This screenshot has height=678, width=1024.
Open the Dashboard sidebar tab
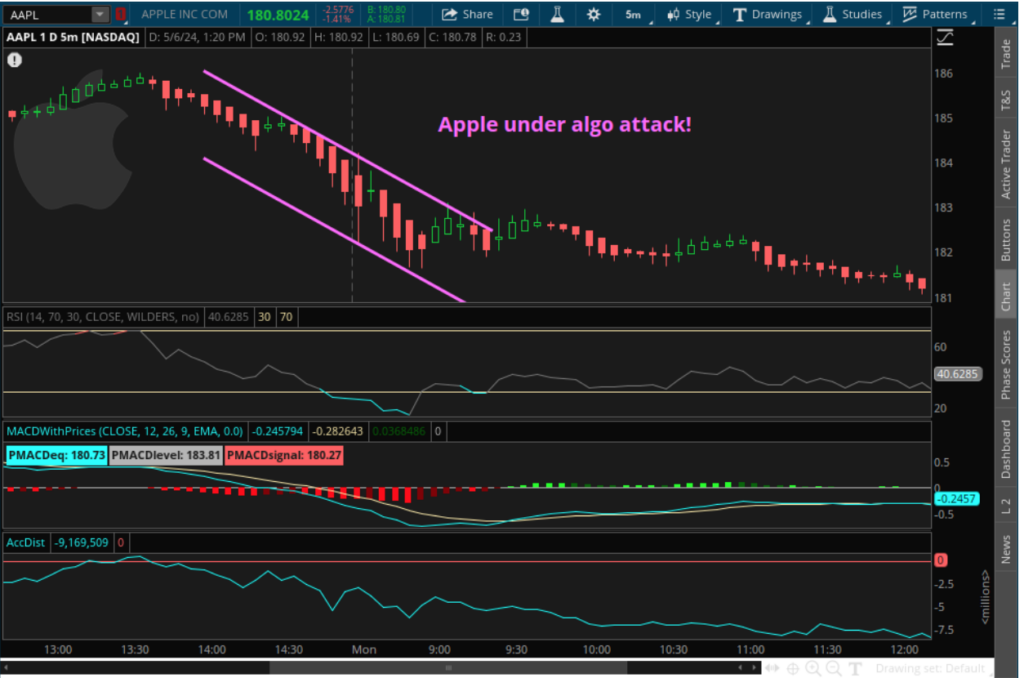1006,449
